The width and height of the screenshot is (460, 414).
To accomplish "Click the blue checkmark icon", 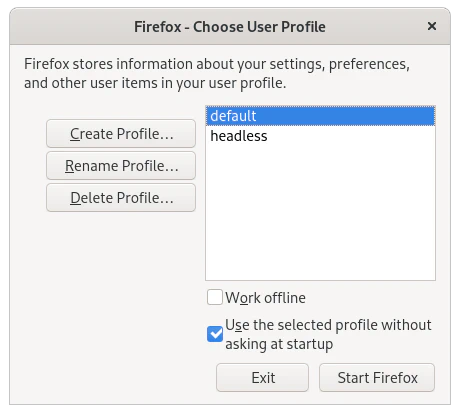I will point(215,334).
